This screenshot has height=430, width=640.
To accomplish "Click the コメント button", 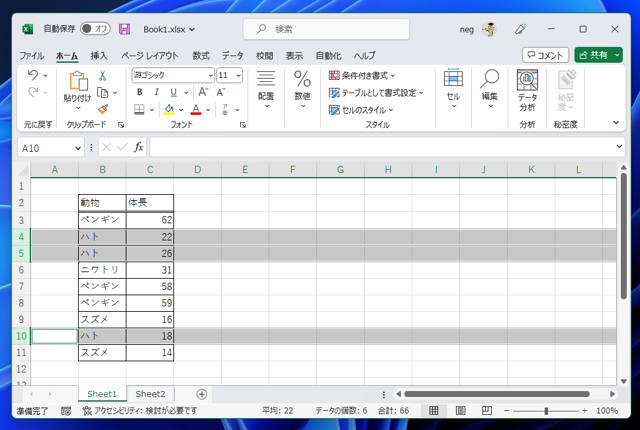I will pos(545,55).
